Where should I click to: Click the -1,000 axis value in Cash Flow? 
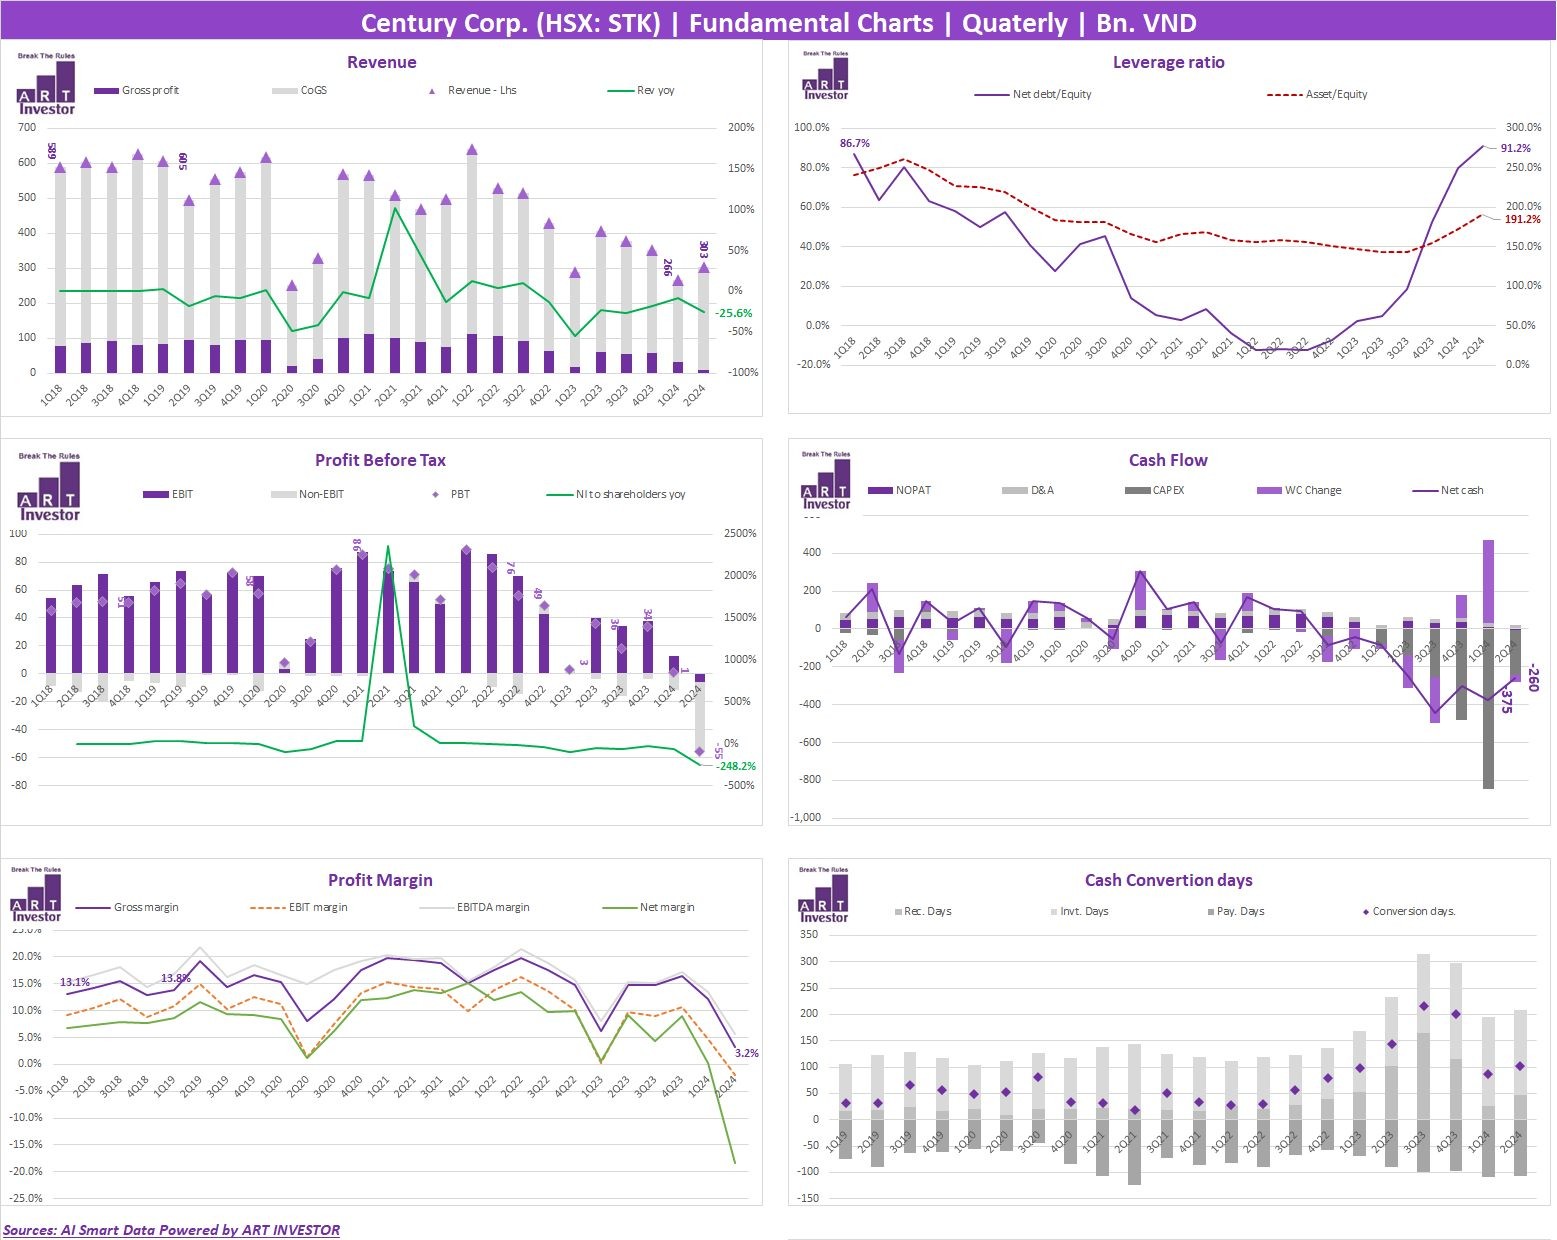click(806, 817)
